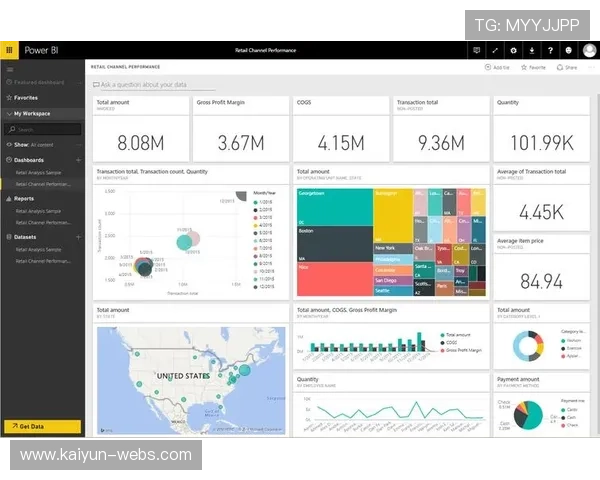This screenshot has width=600, height=480.
Task: Open Retail Channel Performance dataset
Action: (x=43, y=261)
